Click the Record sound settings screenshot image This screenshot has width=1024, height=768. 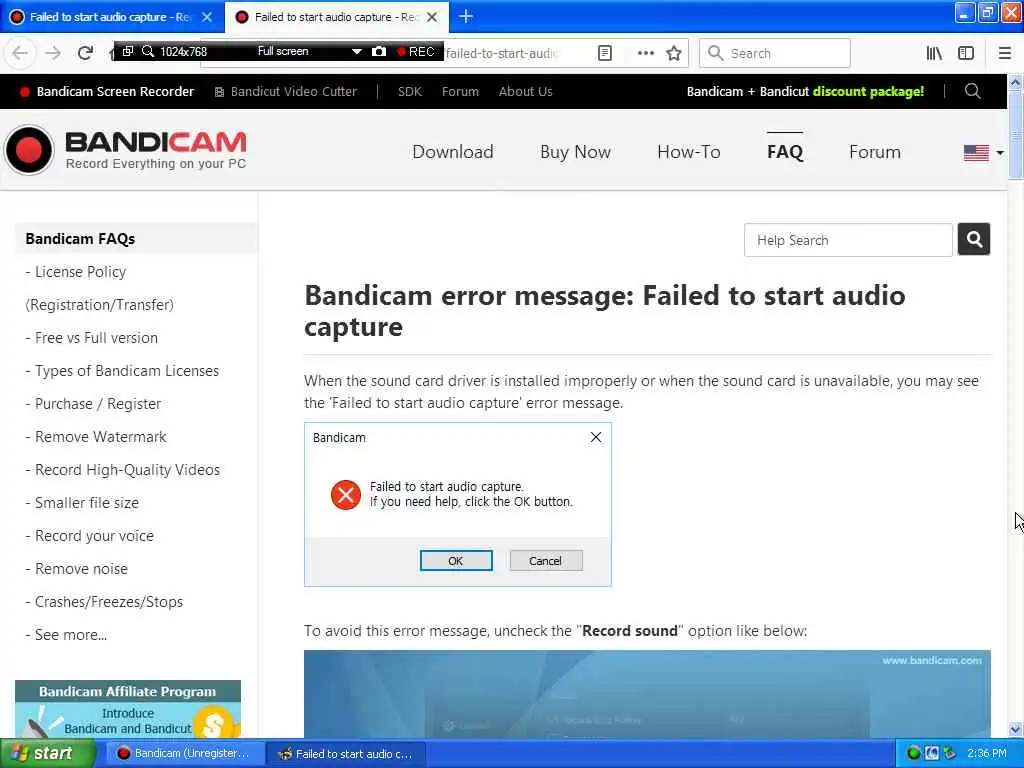click(x=647, y=694)
